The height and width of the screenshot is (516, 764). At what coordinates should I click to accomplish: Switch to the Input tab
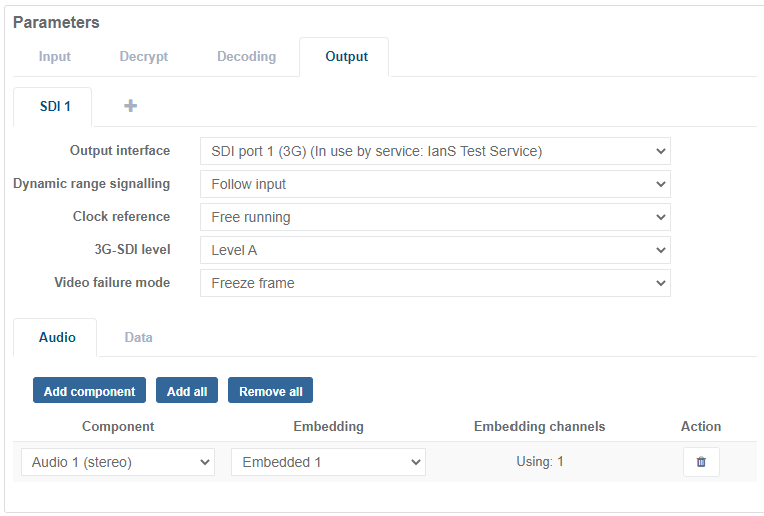55,57
